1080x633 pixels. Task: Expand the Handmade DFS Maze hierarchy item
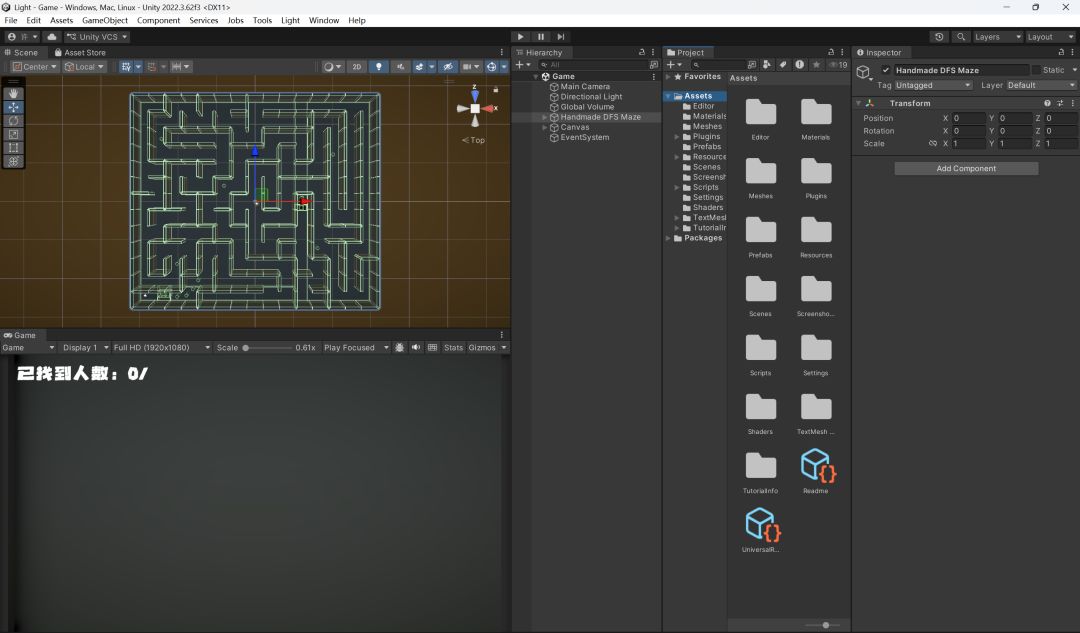[545, 117]
